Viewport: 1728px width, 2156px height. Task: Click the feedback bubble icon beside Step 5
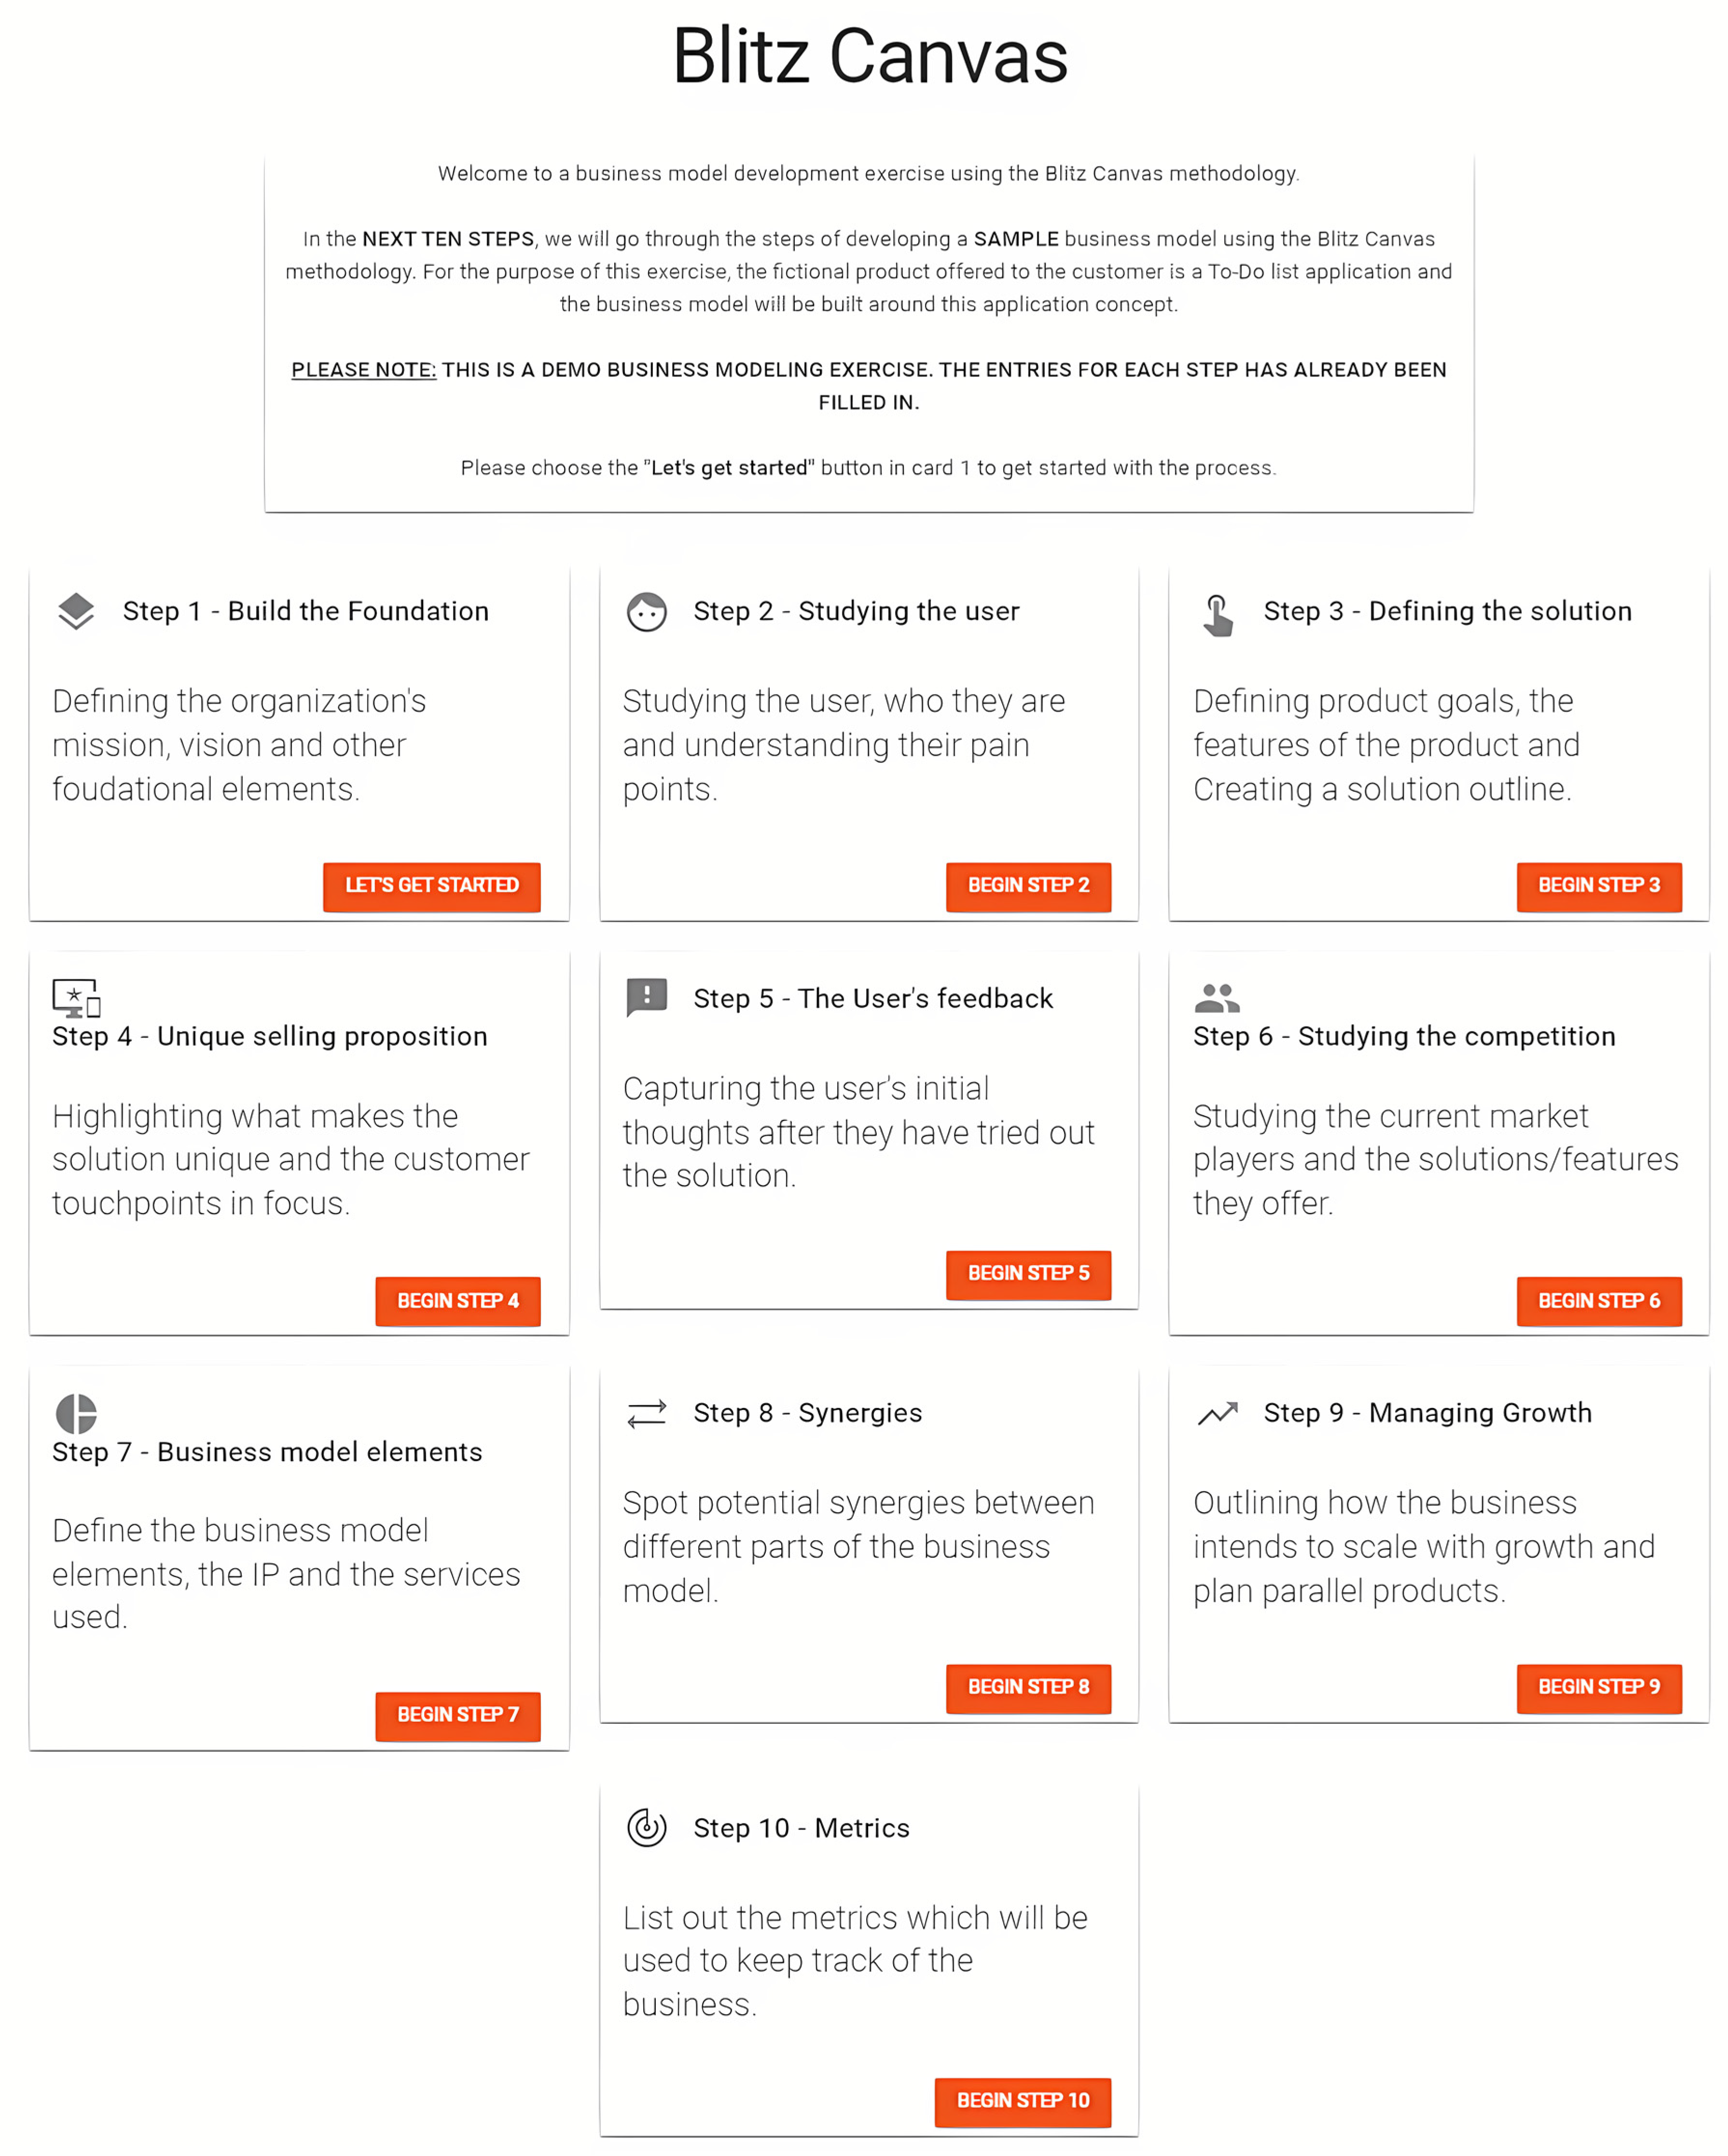(x=646, y=997)
